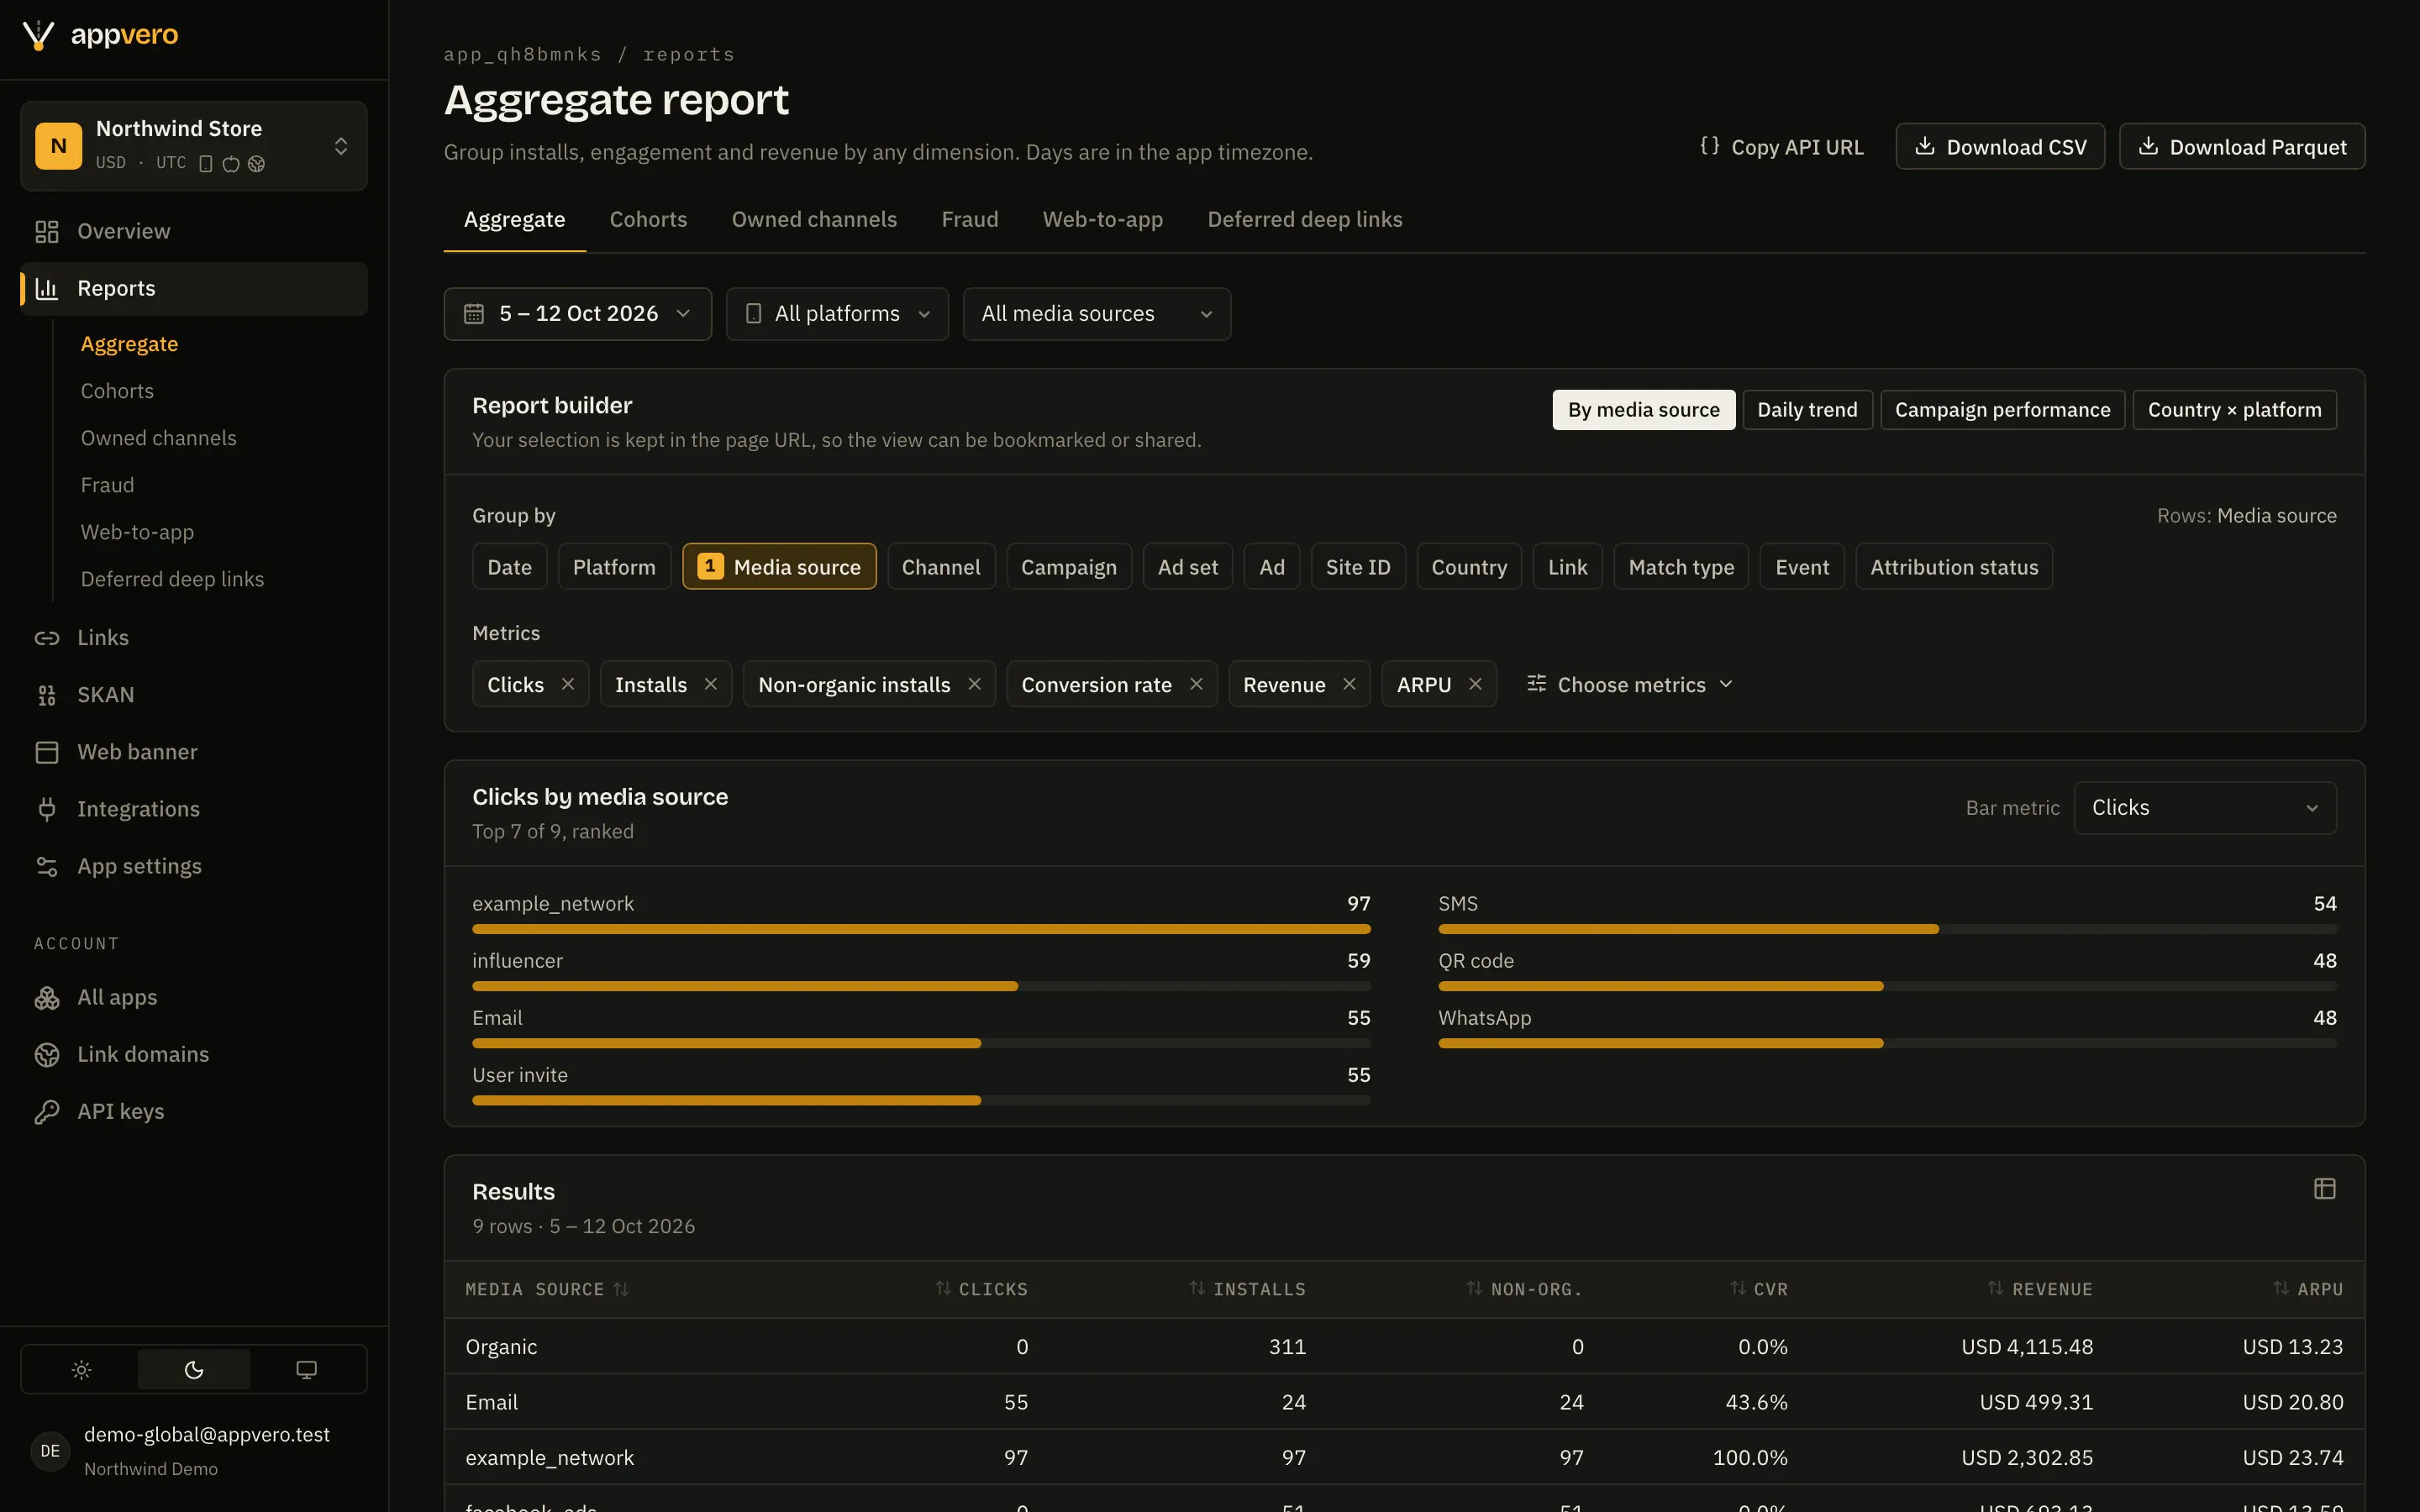Open the date range 5 – 12 Oct 2026 dropdown
Image resolution: width=2420 pixels, height=1512 pixels.
(577, 314)
